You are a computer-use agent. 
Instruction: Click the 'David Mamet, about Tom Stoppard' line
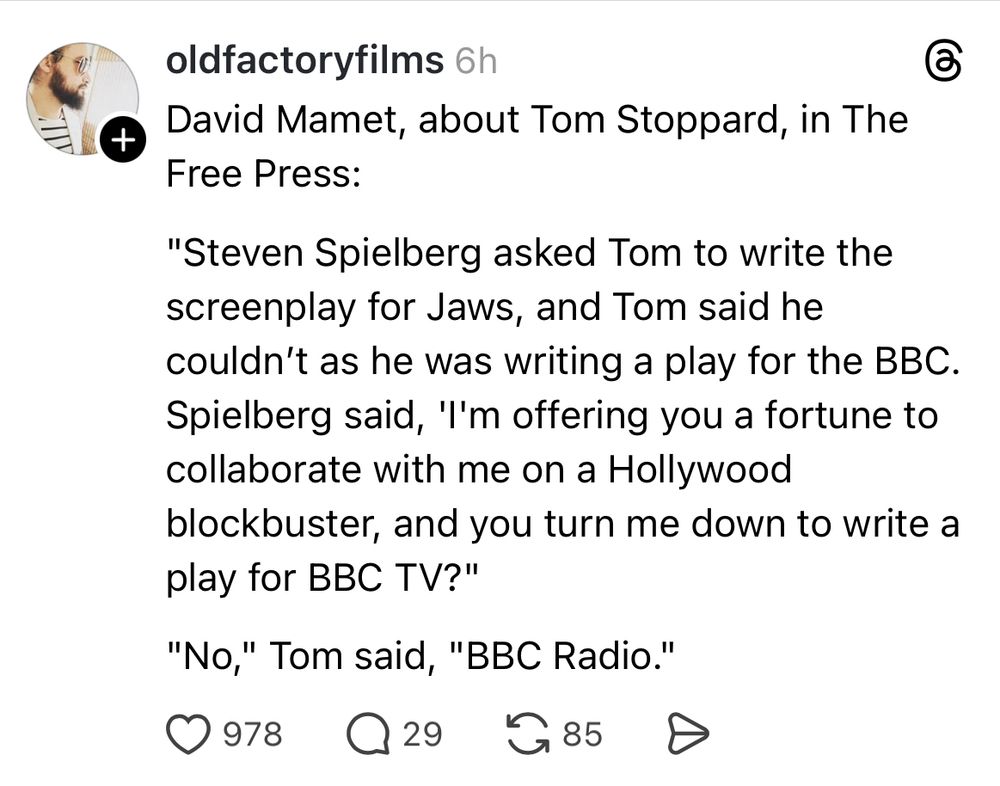point(537,120)
